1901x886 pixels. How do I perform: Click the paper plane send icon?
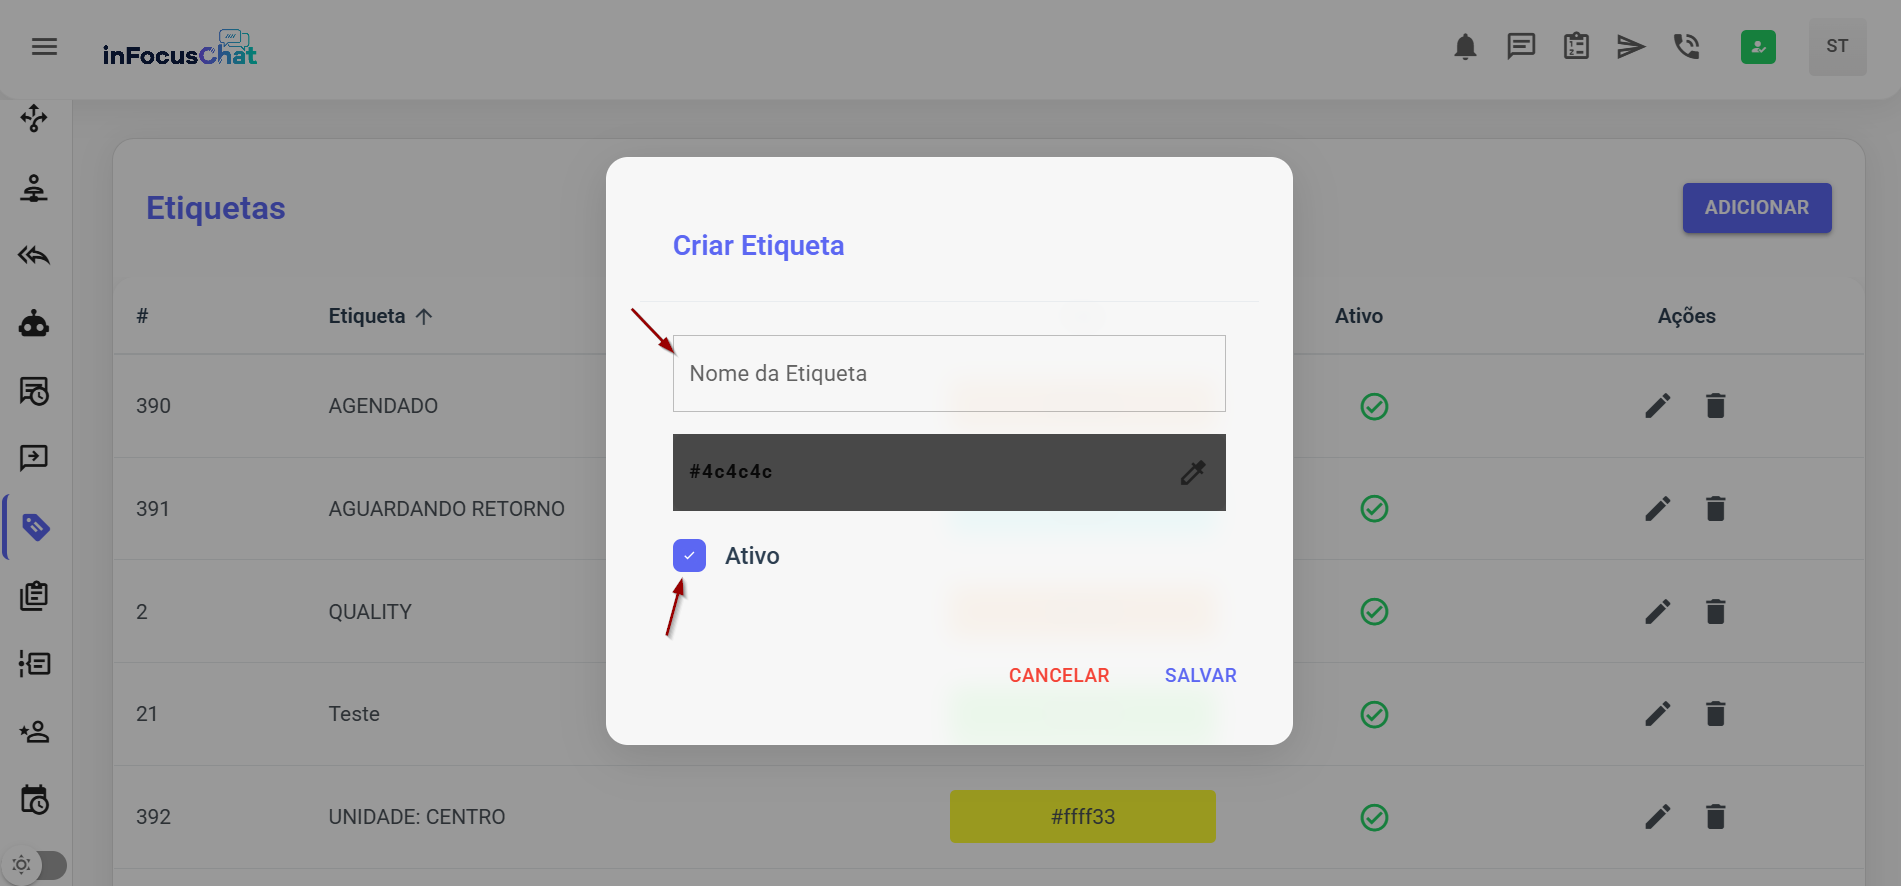coord(1631,47)
